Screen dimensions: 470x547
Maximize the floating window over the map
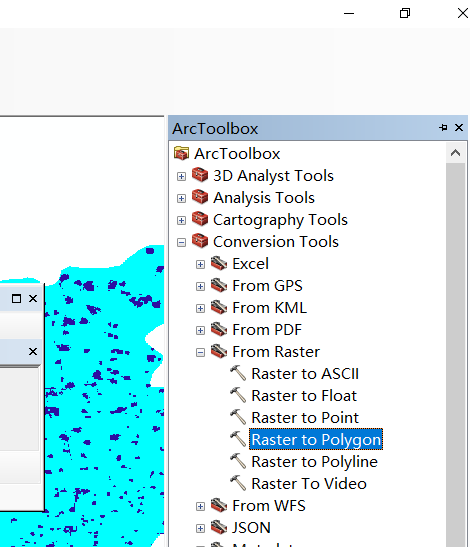[16, 298]
